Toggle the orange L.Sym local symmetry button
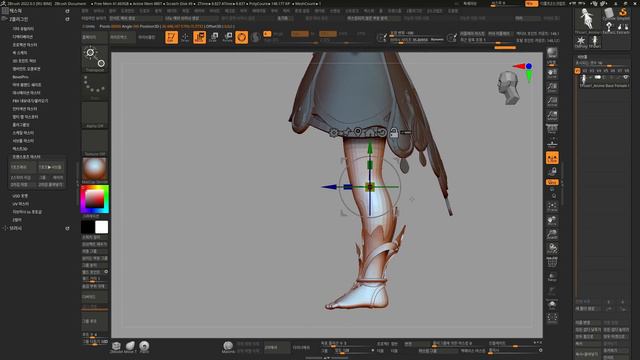The width and height of the screenshot is (640, 360). 552,158
